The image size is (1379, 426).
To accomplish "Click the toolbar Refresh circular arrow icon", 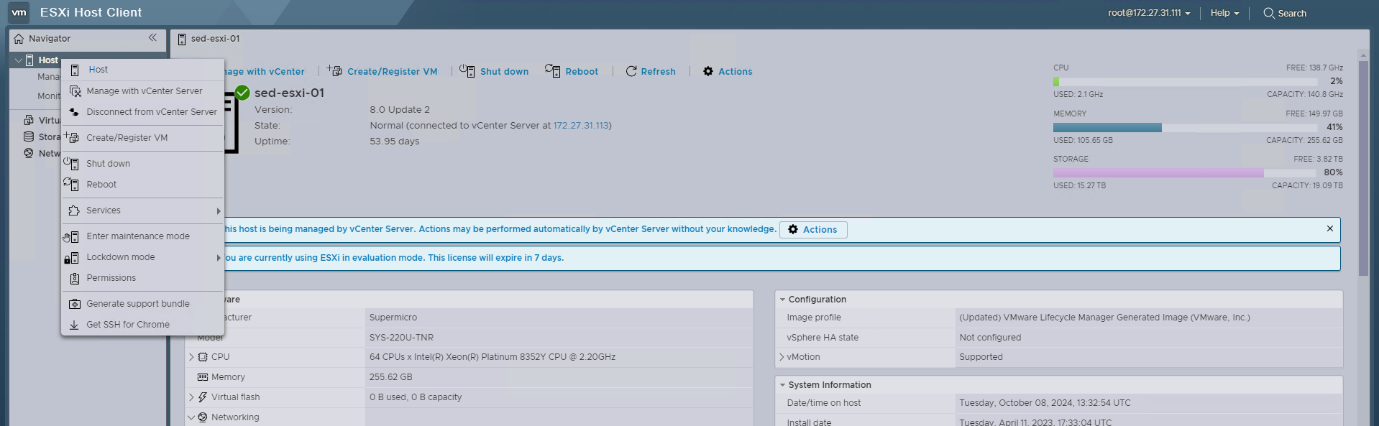I will point(631,72).
